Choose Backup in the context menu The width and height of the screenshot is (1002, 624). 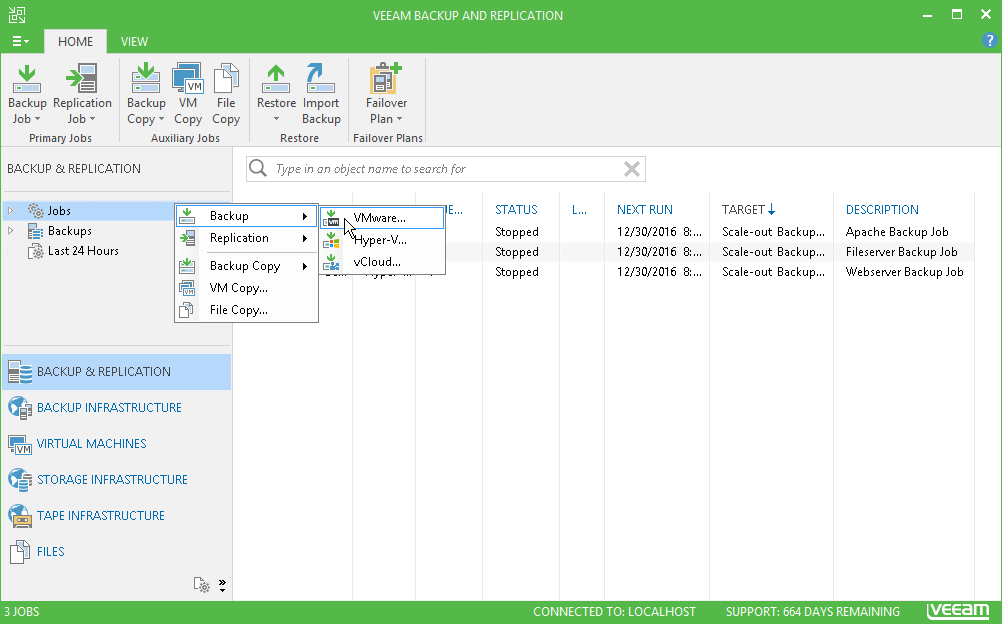point(247,216)
